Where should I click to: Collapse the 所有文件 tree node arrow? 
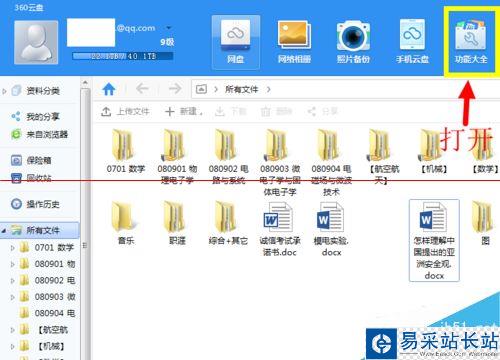pyautogui.click(x=4, y=230)
